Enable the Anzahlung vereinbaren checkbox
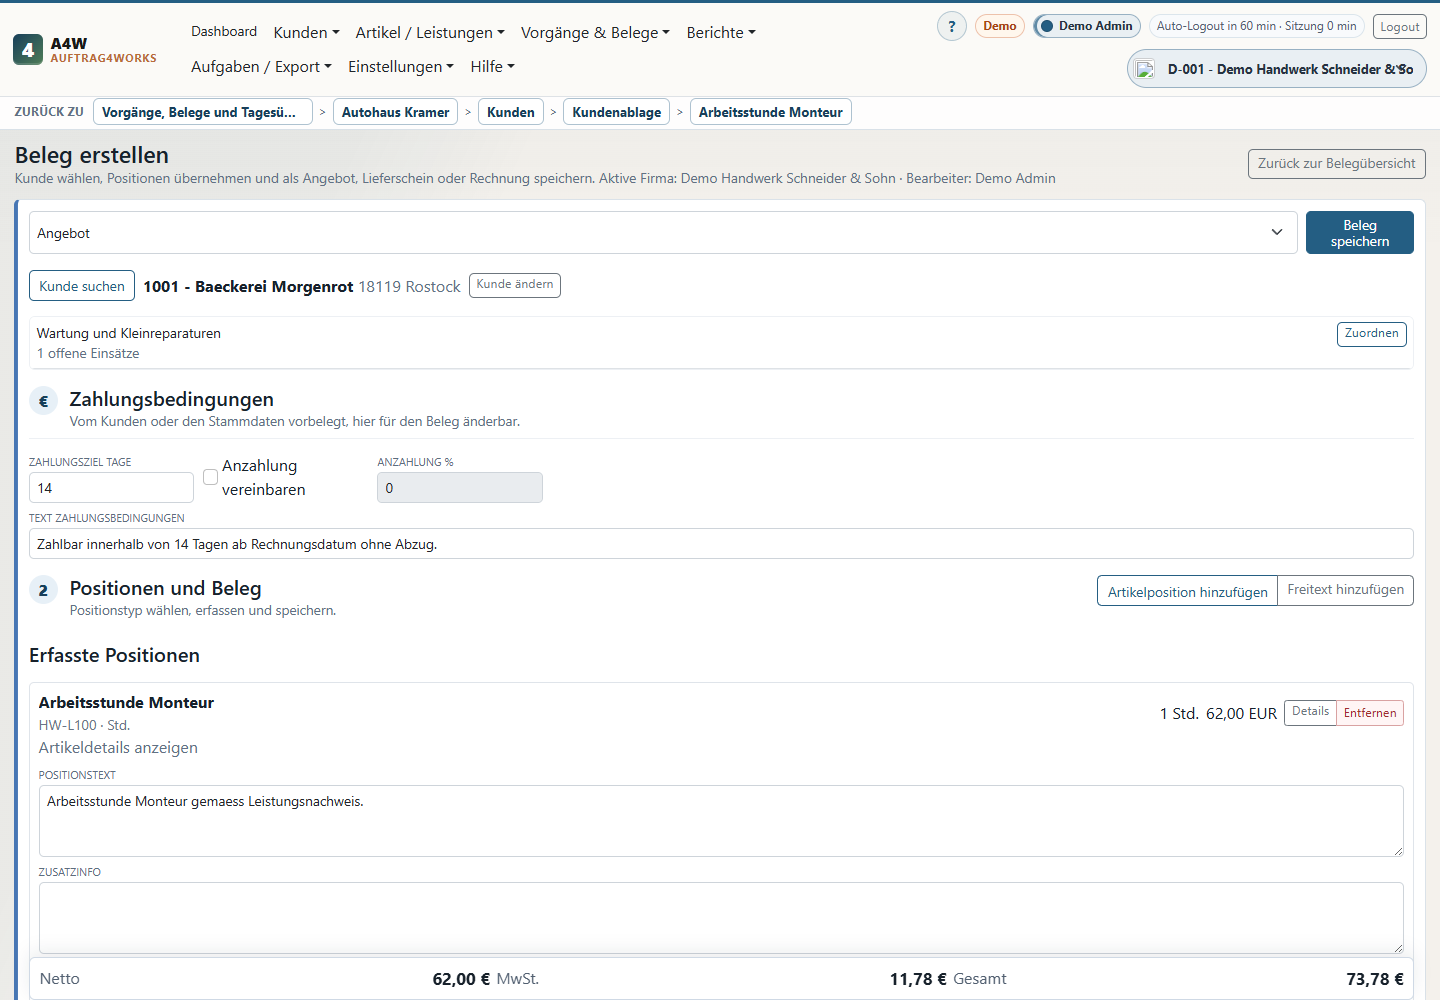 tap(210, 477)
